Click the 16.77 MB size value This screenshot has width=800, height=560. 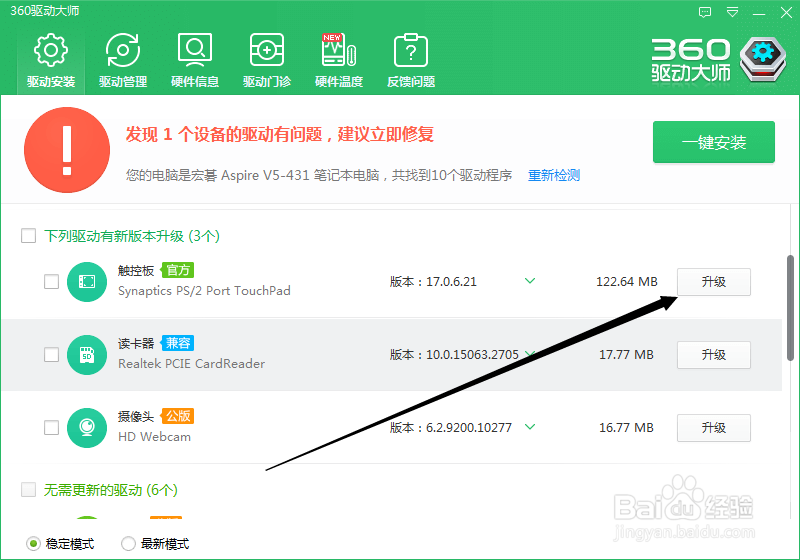pyautogui.click(x=626, y=427)
